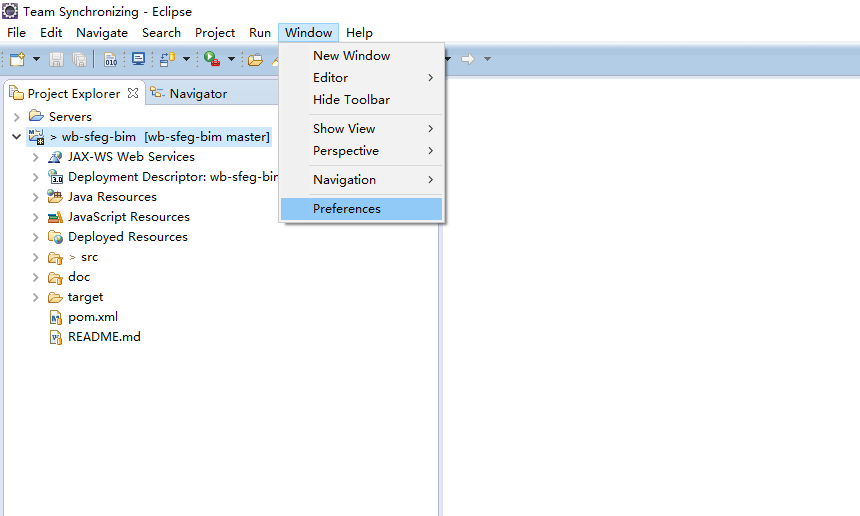860x516 pixels.
Task: Expand the src folder node
Action: pyautogui.click(x=36, y=257)
